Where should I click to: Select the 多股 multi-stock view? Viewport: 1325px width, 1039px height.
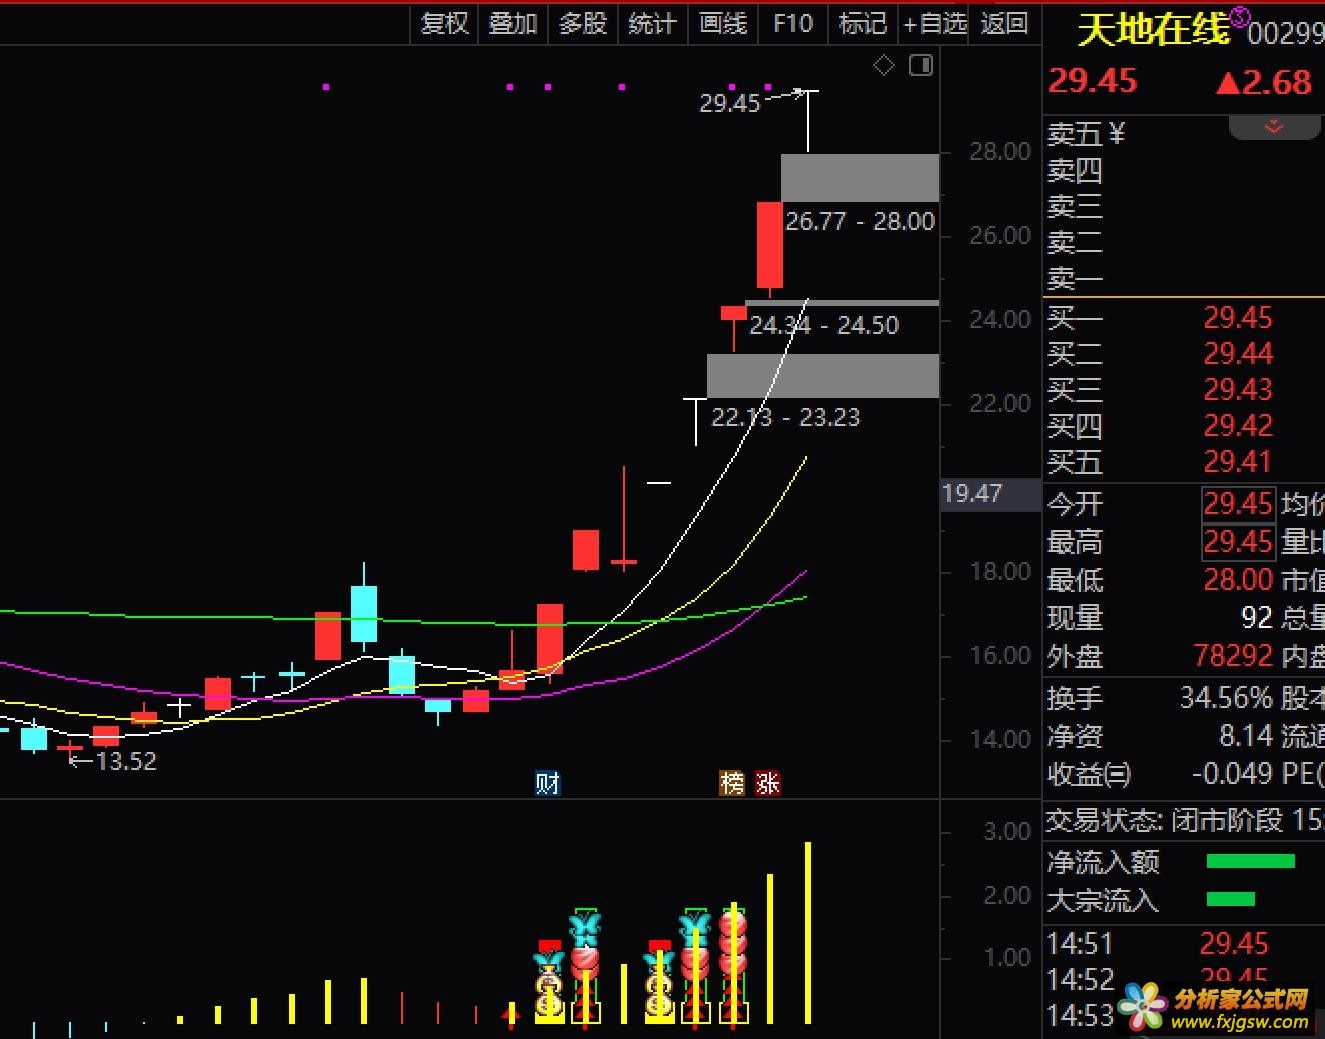[583, 23]
